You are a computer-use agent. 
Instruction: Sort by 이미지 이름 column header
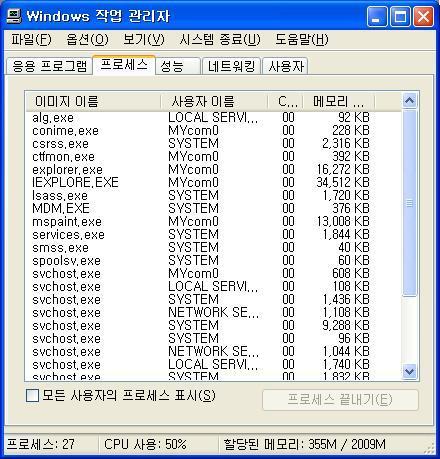pyautogui.click(x=94, y=101)
